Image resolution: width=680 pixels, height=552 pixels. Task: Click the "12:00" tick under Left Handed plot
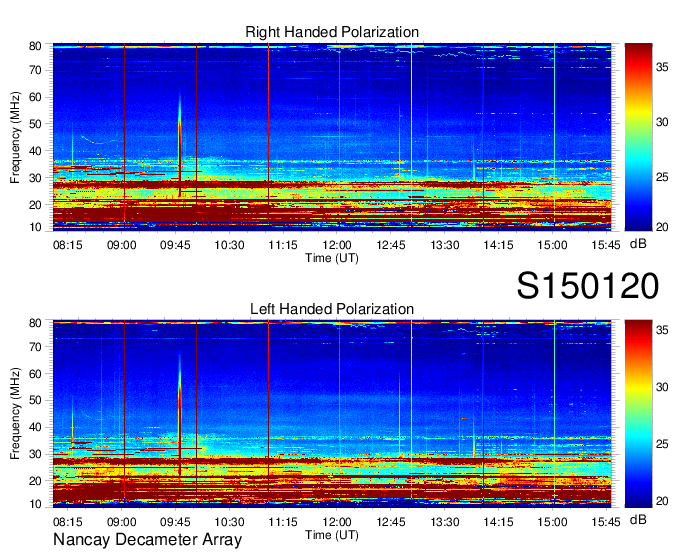pos(337,522)
